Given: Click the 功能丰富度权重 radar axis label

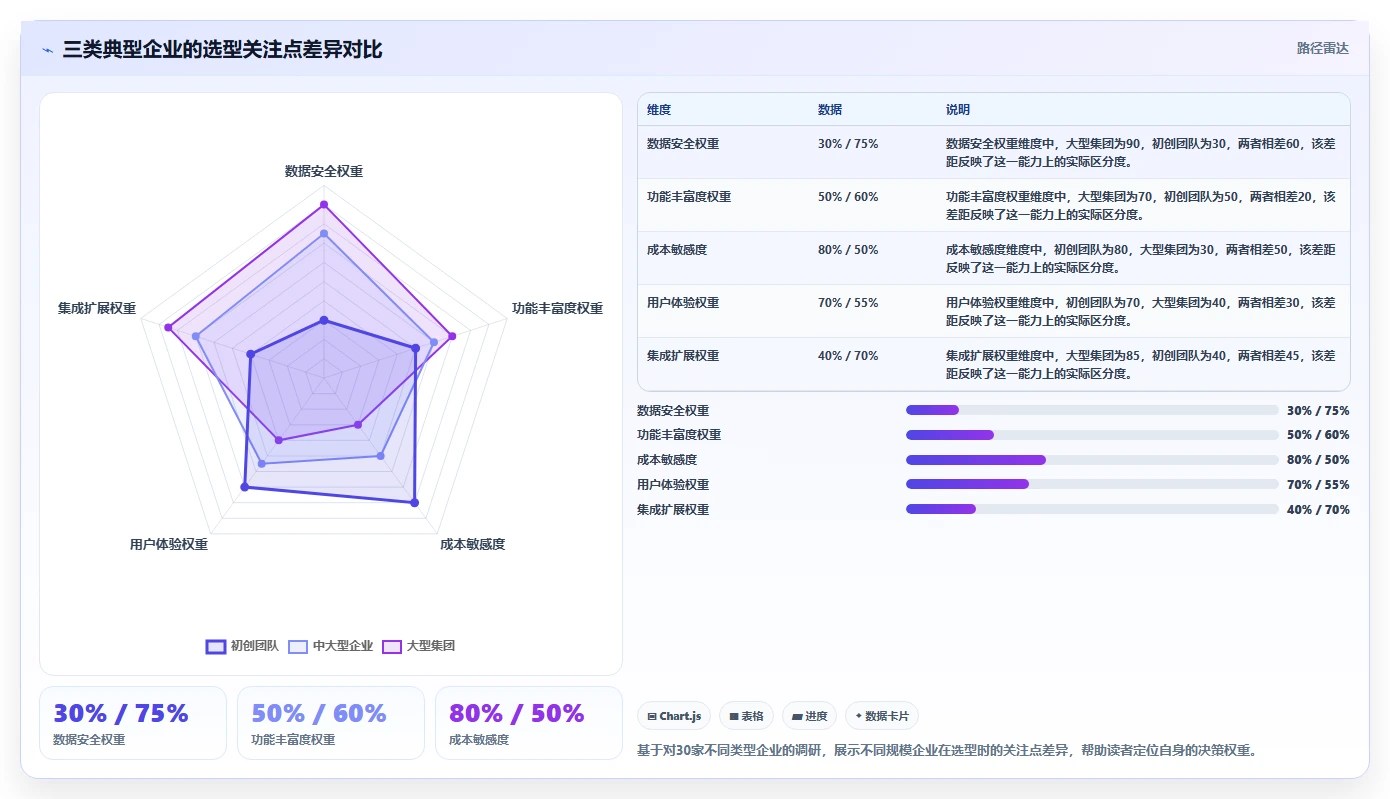Looking at the screenshot, I should click(557, 309).
